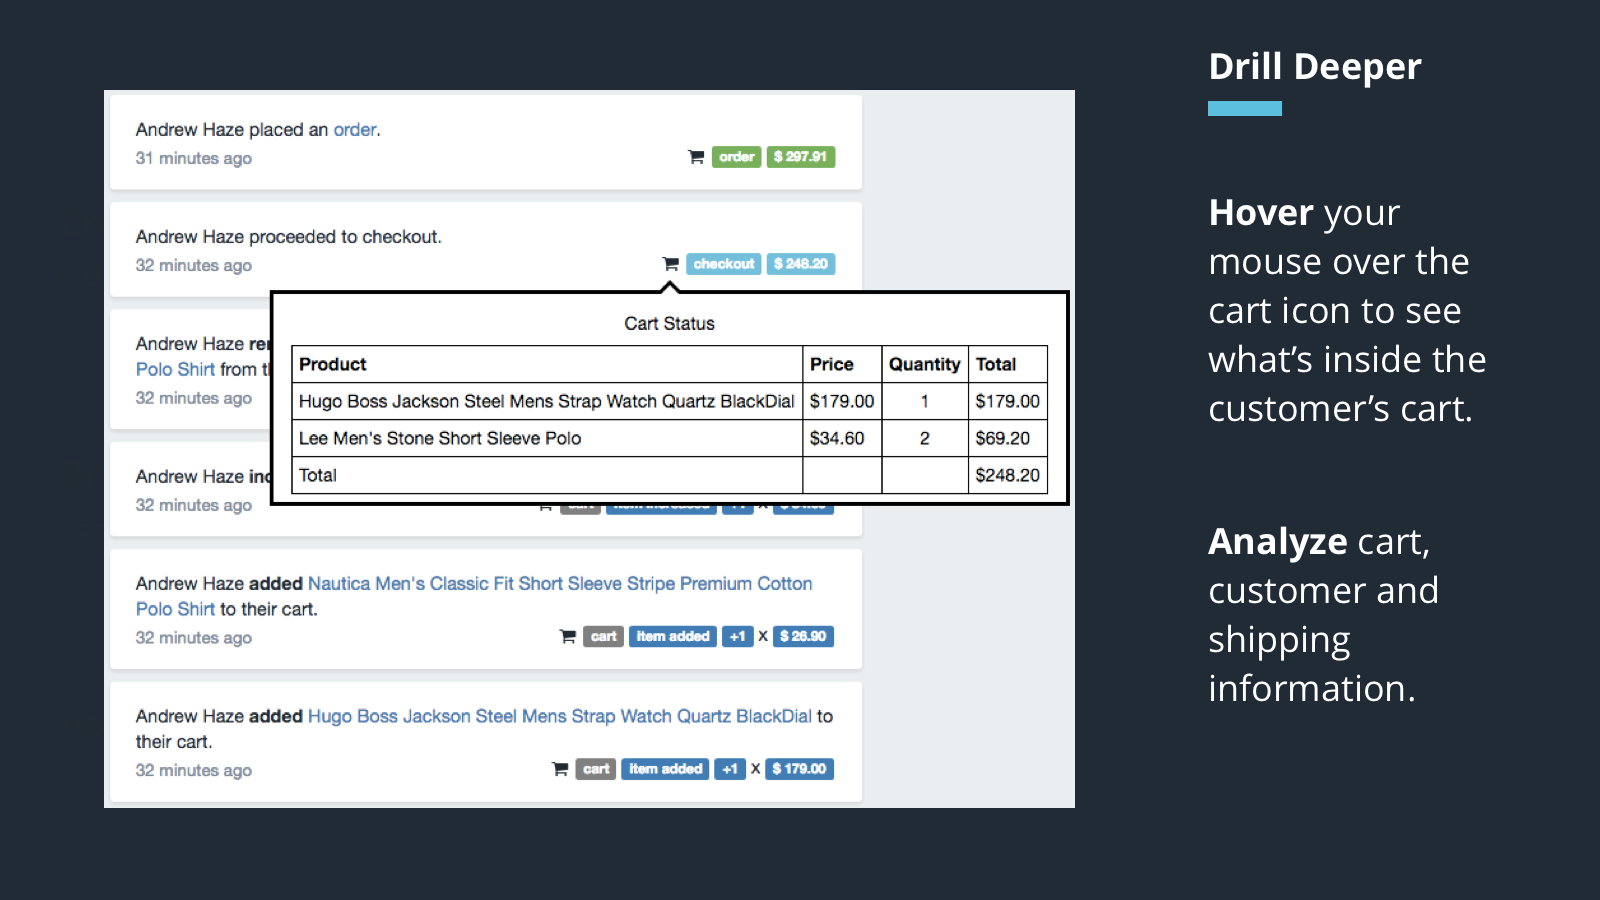Click the $248.20 checkout amount badge

(801, 264)
